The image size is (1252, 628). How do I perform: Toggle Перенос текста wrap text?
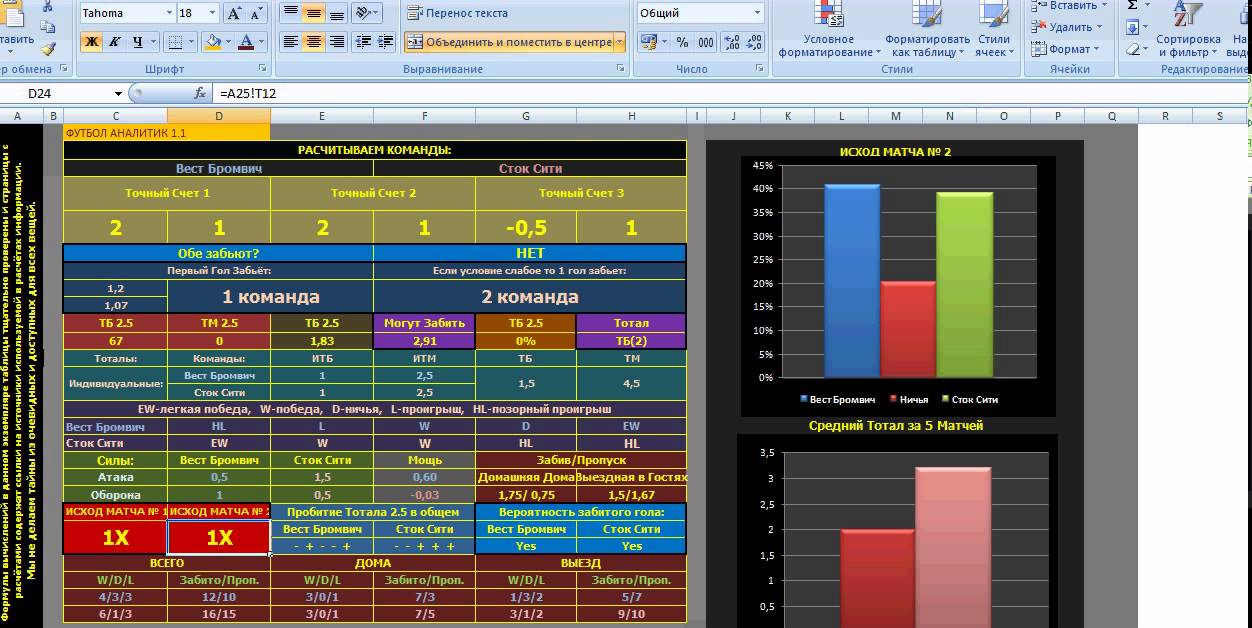point(458,13)
